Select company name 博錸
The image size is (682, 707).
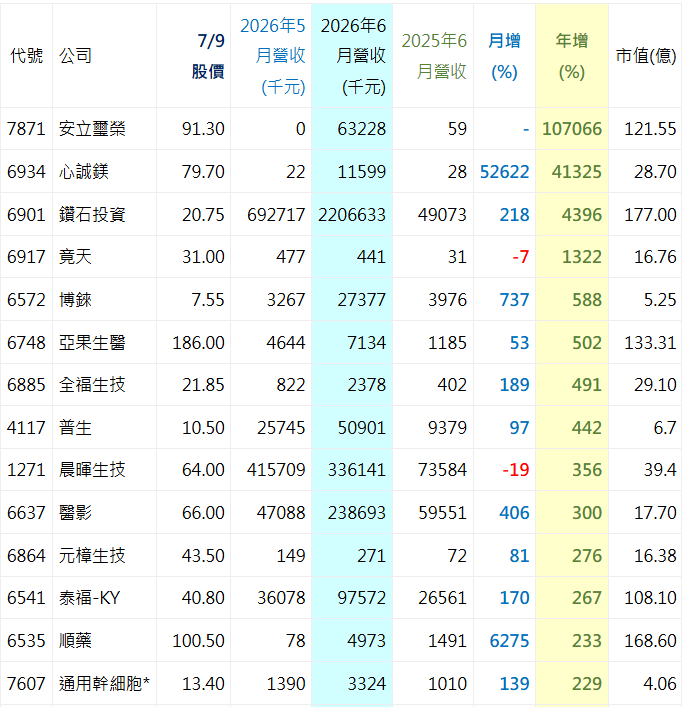(75, 300)
